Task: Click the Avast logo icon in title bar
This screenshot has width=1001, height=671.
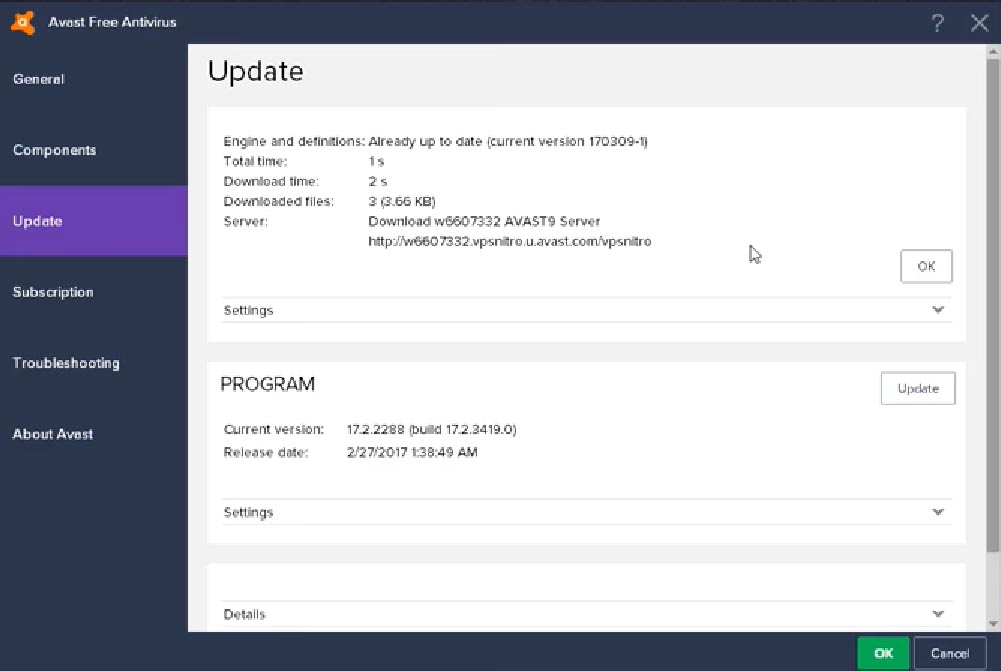Action: (x=23, y=22)
